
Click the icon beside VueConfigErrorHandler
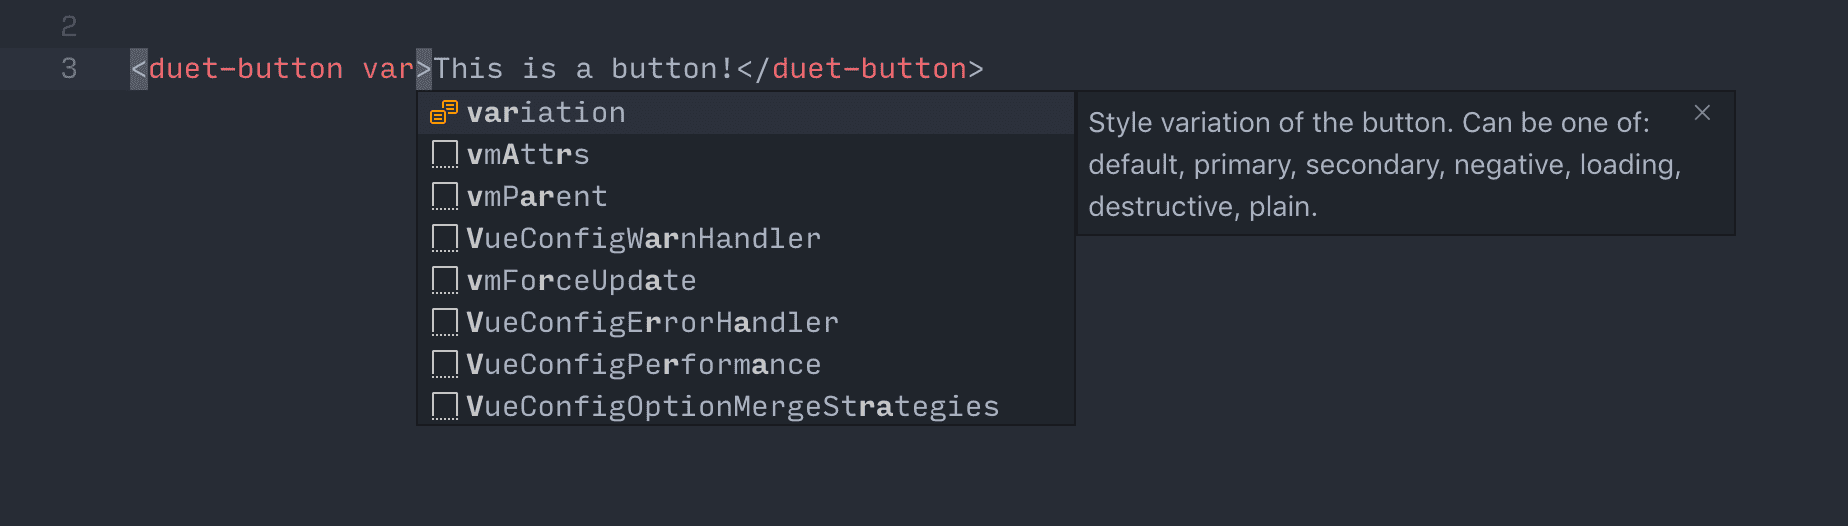pos(445,322)
